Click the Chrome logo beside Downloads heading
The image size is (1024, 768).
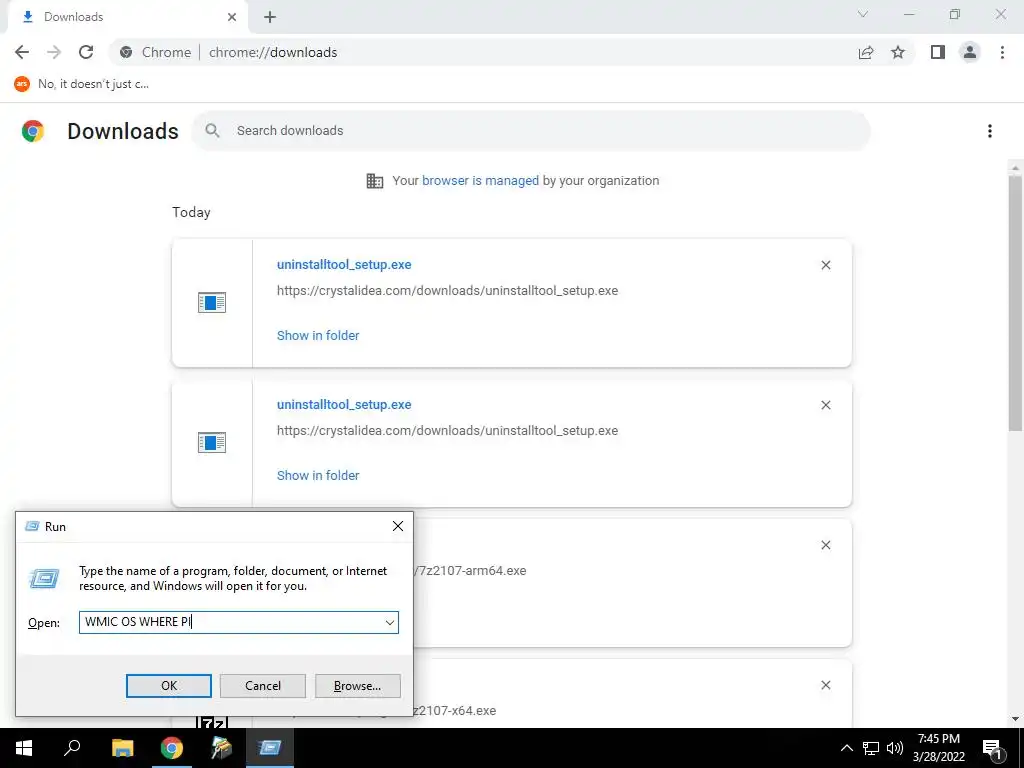pyautogui.click(x=33, y=131)
